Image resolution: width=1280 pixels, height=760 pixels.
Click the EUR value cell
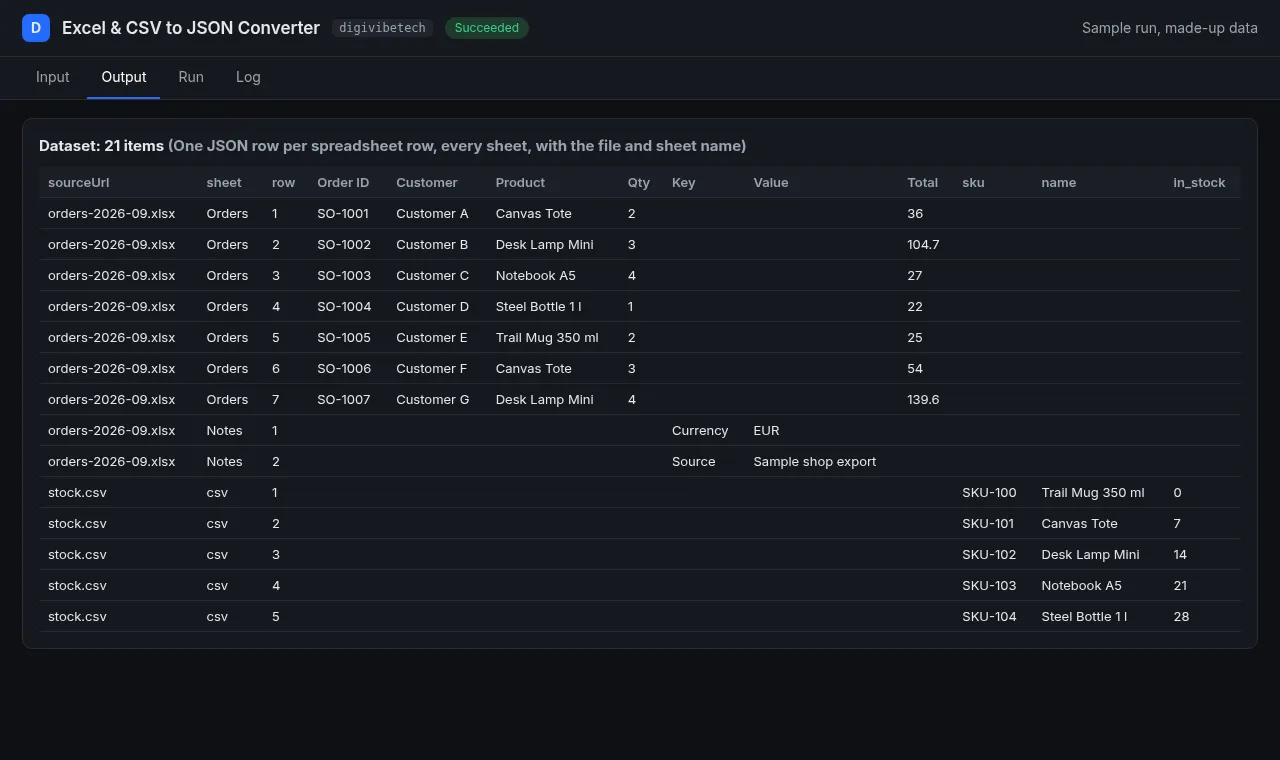[x=766, y=430]
